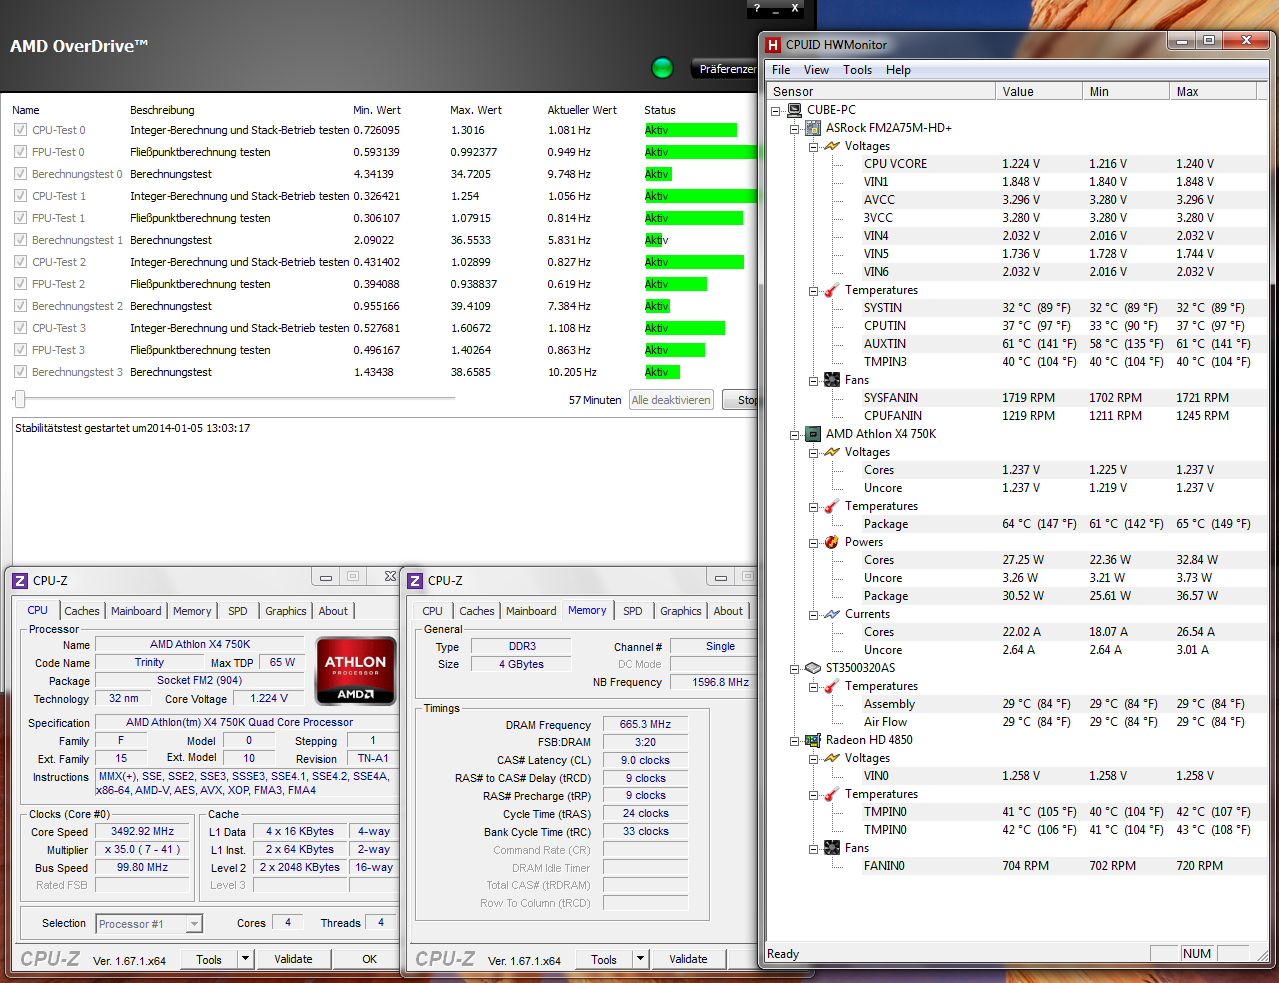Image resolution: width=1279 pixels, height=983 pixels.
Task: Open the Tools dropdown arrow in left CPU-Z
Action: tap(246, 959)
